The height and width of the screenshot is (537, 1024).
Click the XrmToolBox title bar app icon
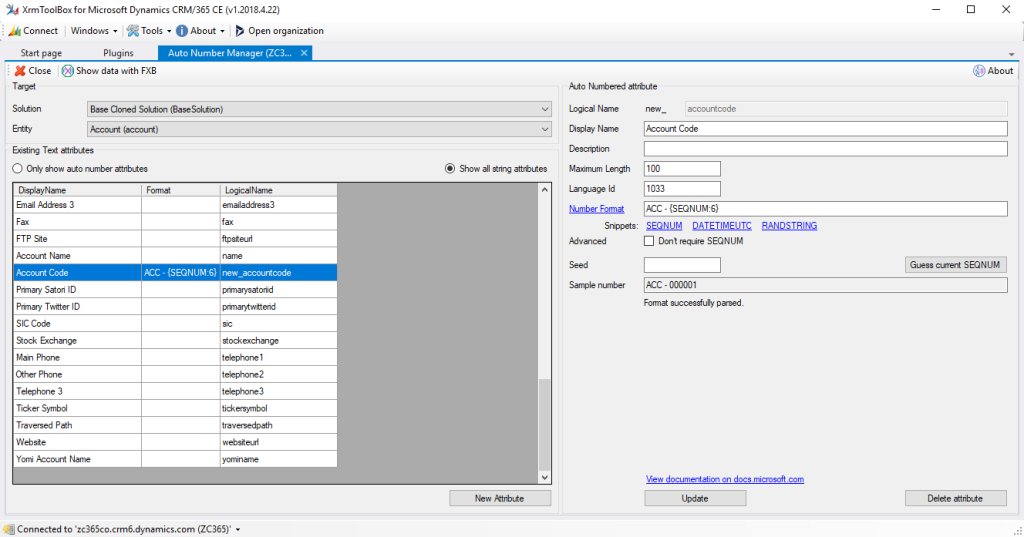(12, 10)
